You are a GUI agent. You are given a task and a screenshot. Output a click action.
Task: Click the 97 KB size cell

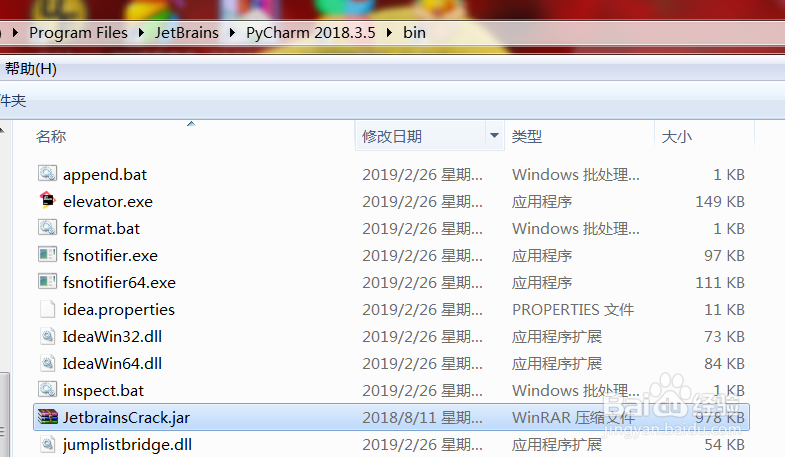(724, 255)
